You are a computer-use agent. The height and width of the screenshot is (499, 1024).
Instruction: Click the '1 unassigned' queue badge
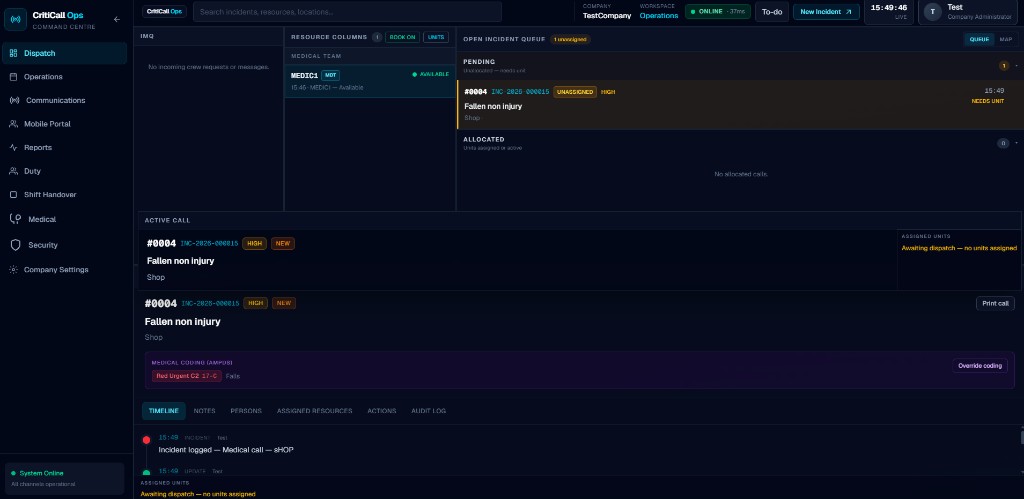coord(570,39)
